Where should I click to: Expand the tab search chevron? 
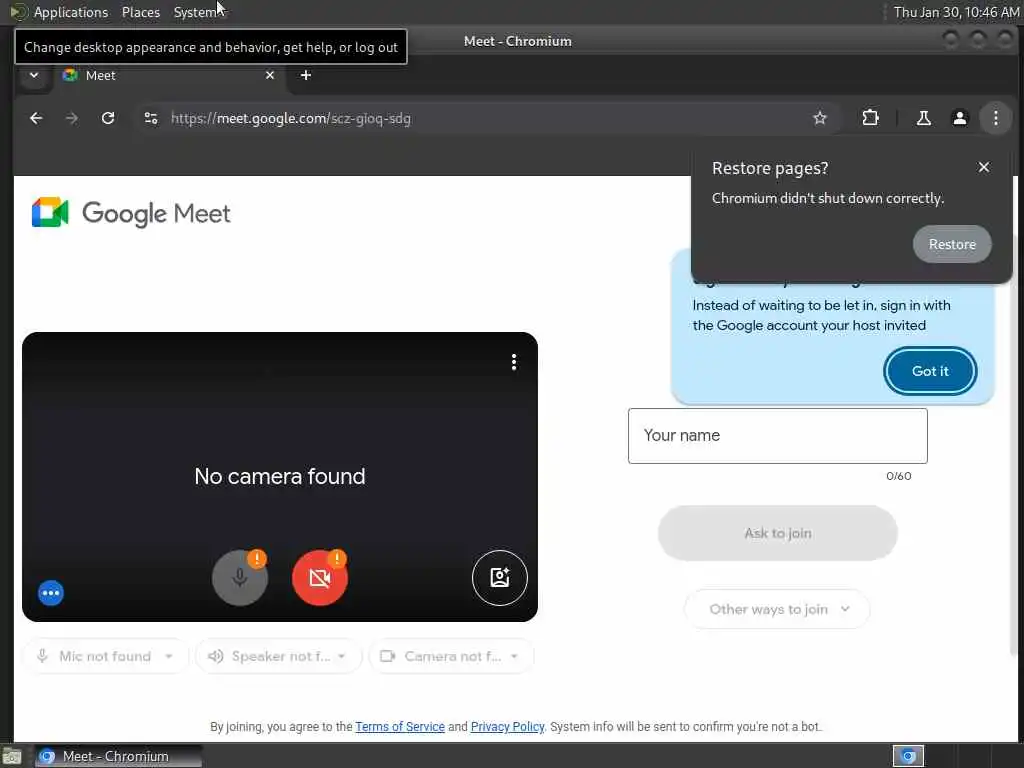[34, 76]
